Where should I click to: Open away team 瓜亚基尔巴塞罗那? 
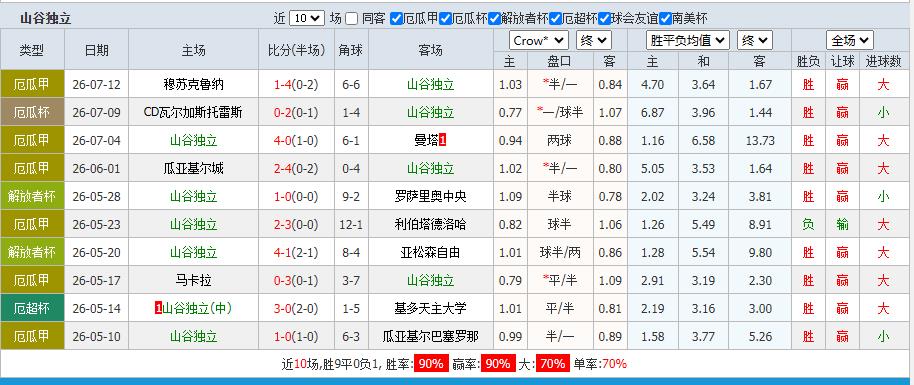[431, 337]
